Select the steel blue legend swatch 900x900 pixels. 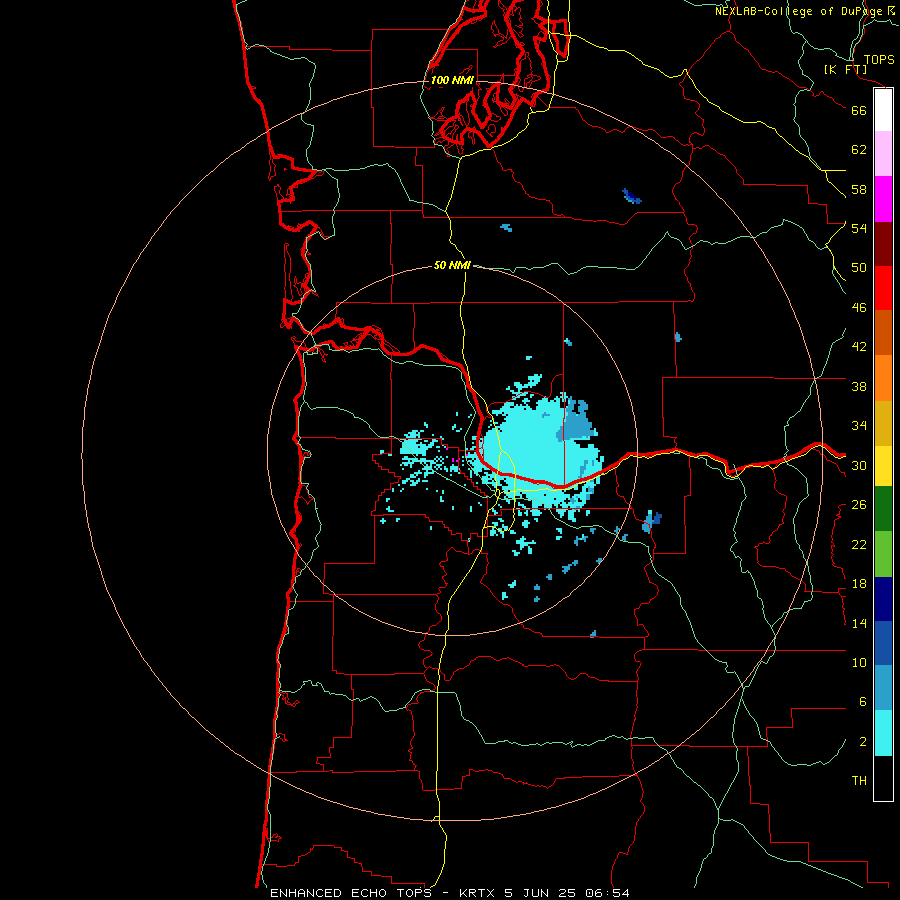coord(883,688)
